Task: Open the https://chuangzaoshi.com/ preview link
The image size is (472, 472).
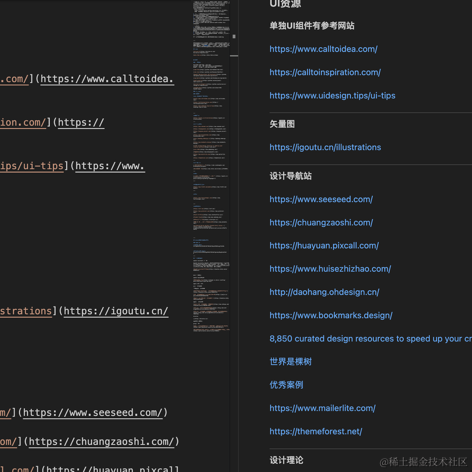Action: [321, 223]
